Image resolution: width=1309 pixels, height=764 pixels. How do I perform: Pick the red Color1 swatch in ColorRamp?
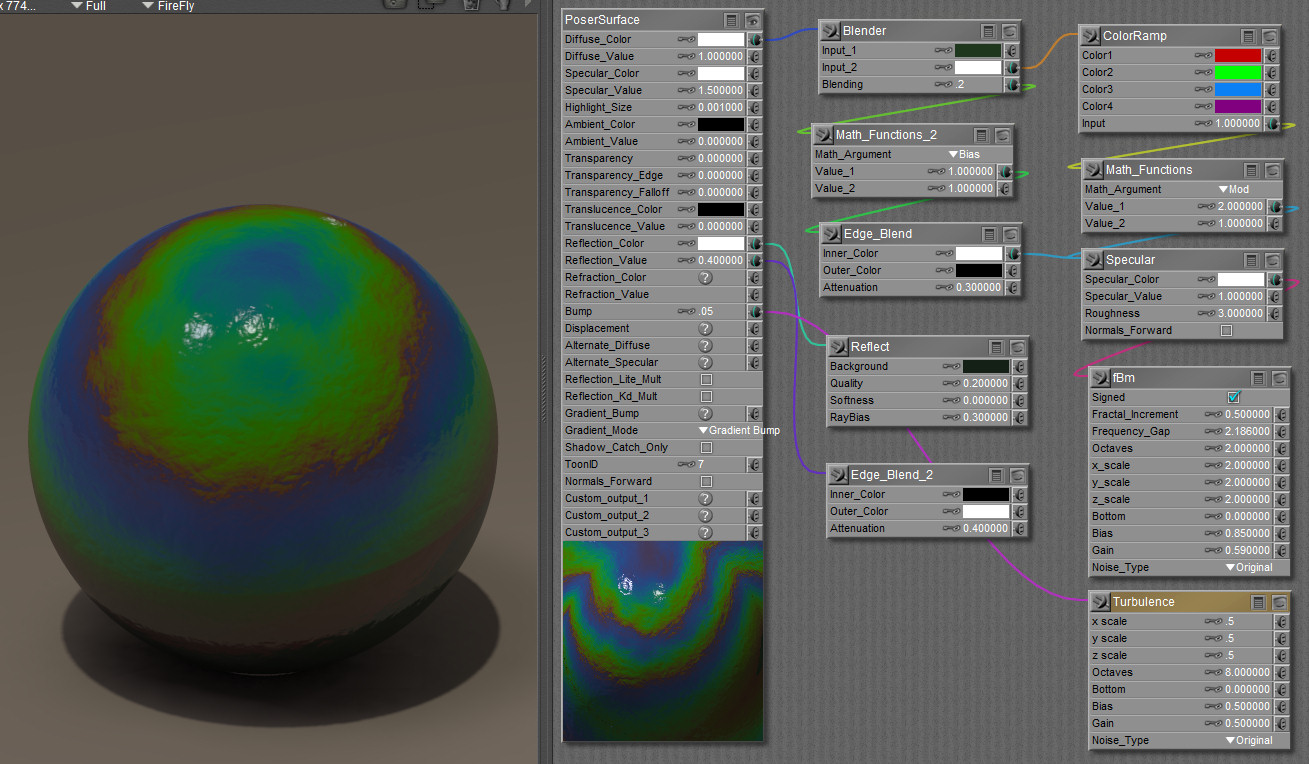pos(1238,56)
